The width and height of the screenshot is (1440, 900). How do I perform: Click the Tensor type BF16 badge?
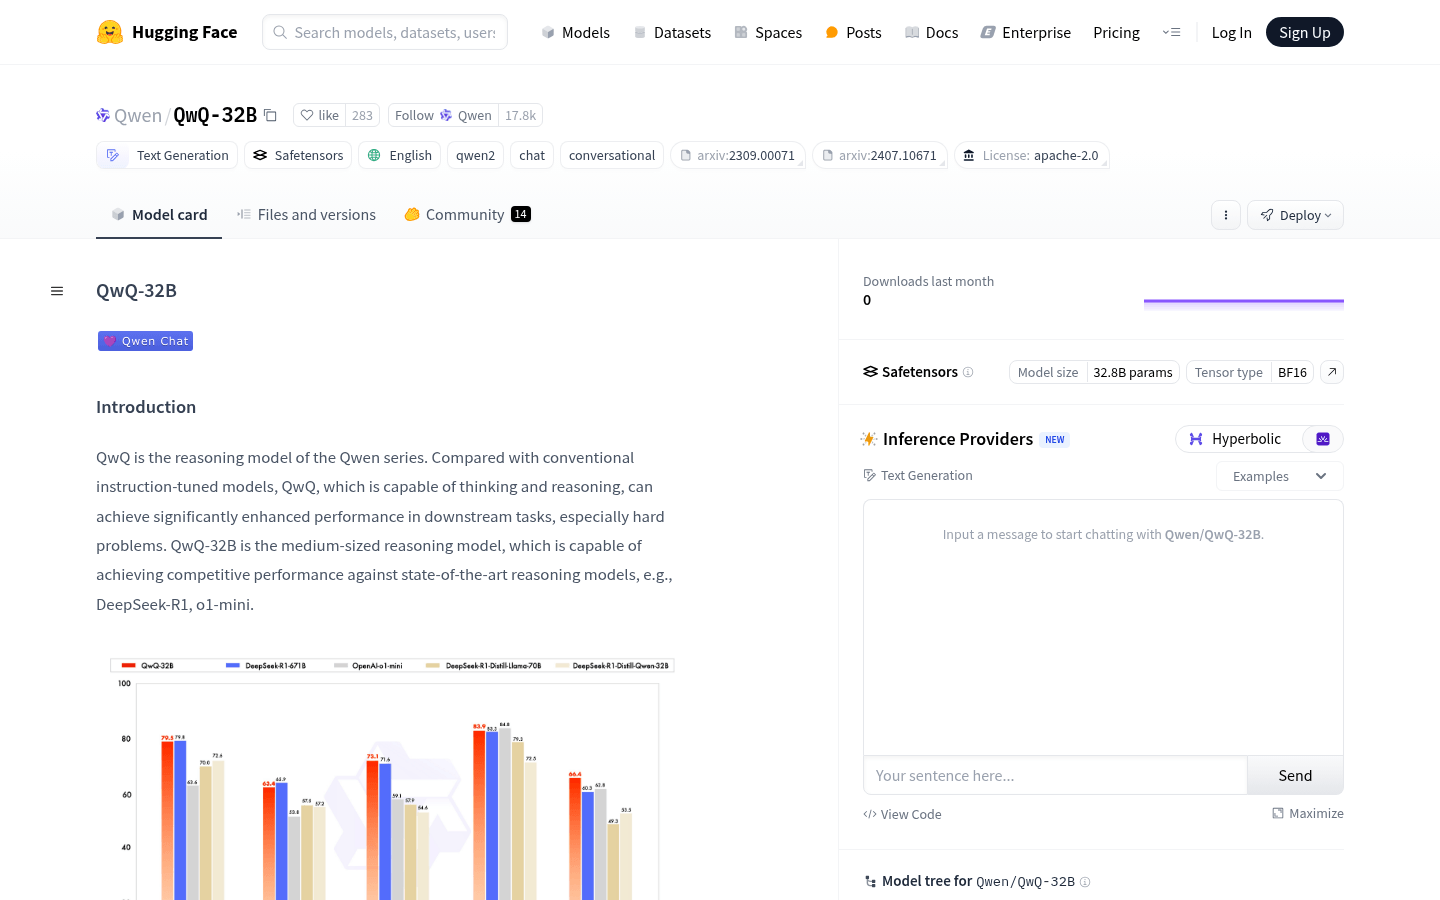coord(1250,372)
